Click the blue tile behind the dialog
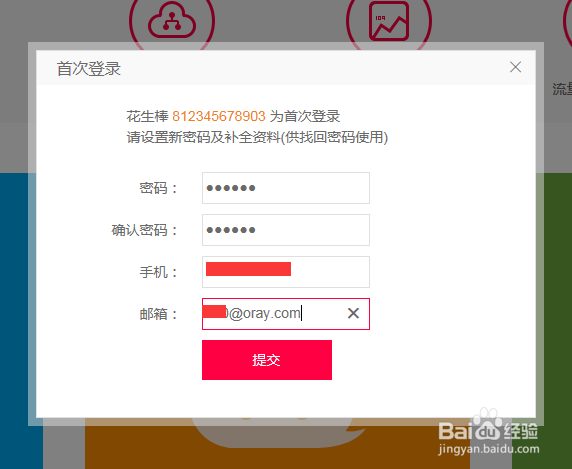Viewport: 572px width, 469px height. 14,321
